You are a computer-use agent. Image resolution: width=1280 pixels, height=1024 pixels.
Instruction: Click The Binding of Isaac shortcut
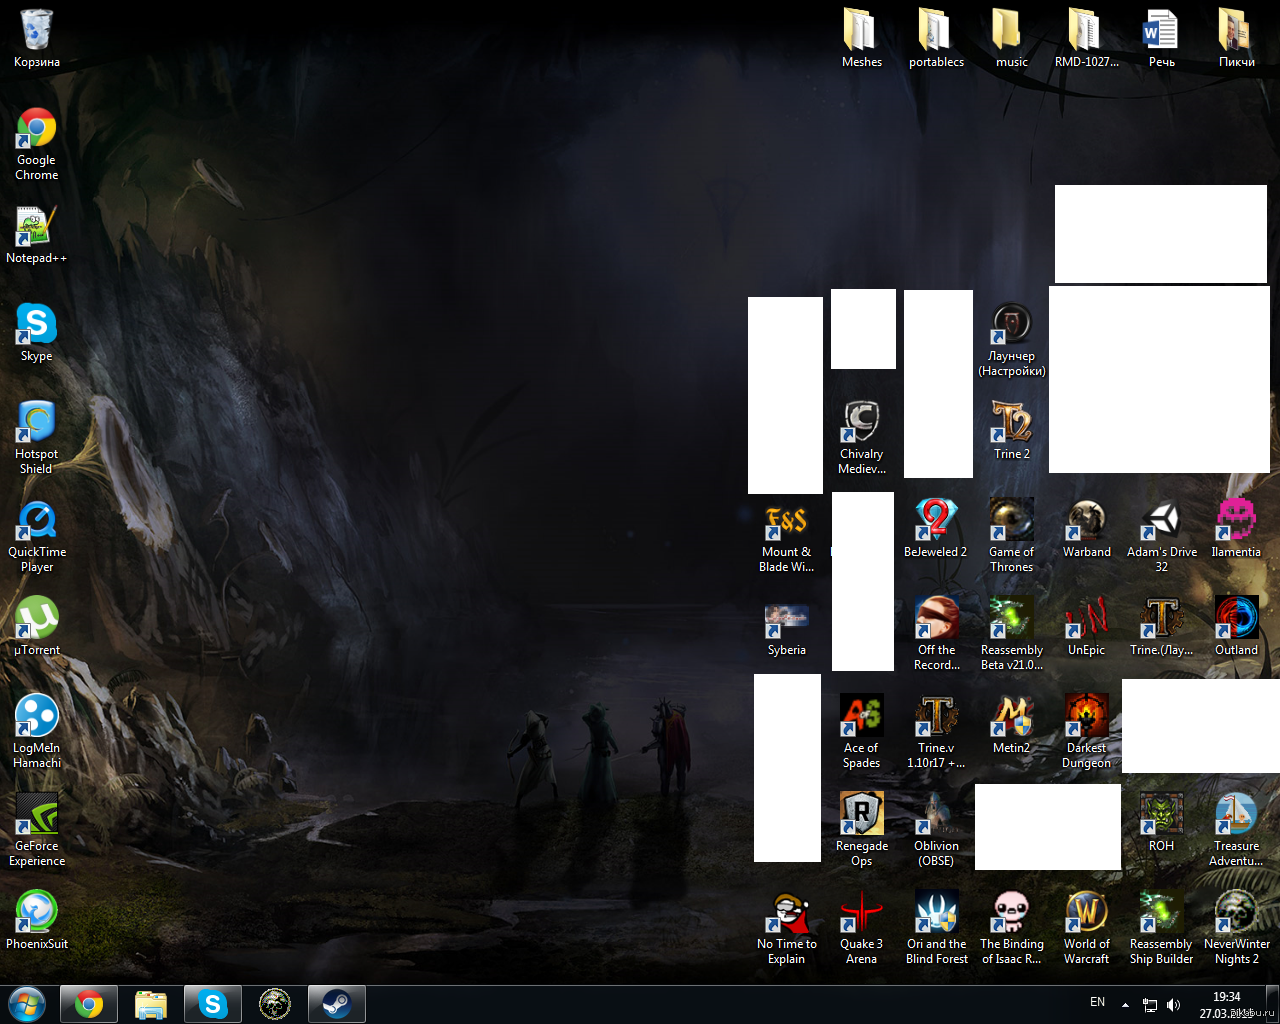[x=1011, y=912]
